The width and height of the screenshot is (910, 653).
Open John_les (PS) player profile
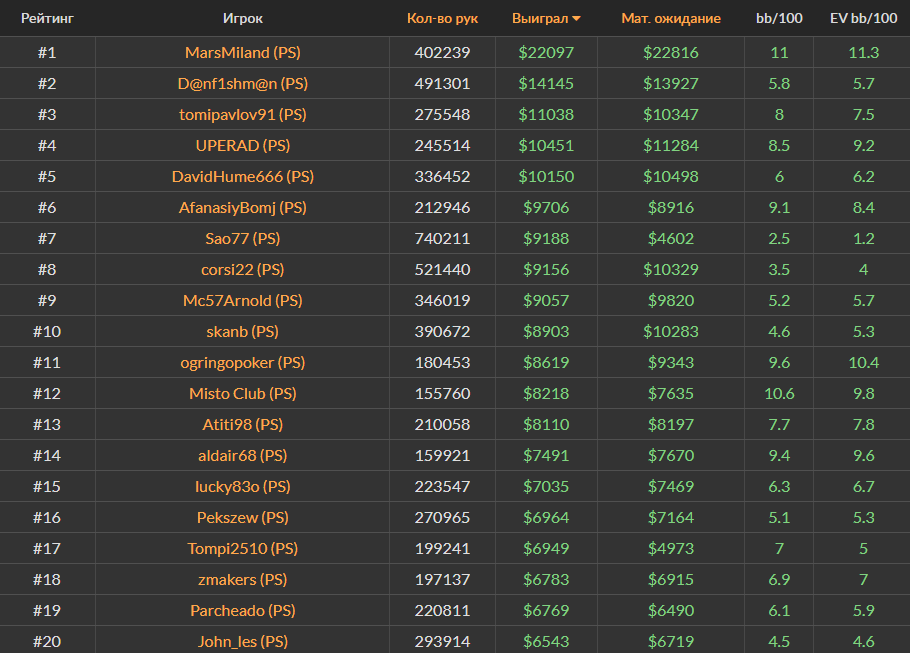pyautogui.click(x=242, y=641)
